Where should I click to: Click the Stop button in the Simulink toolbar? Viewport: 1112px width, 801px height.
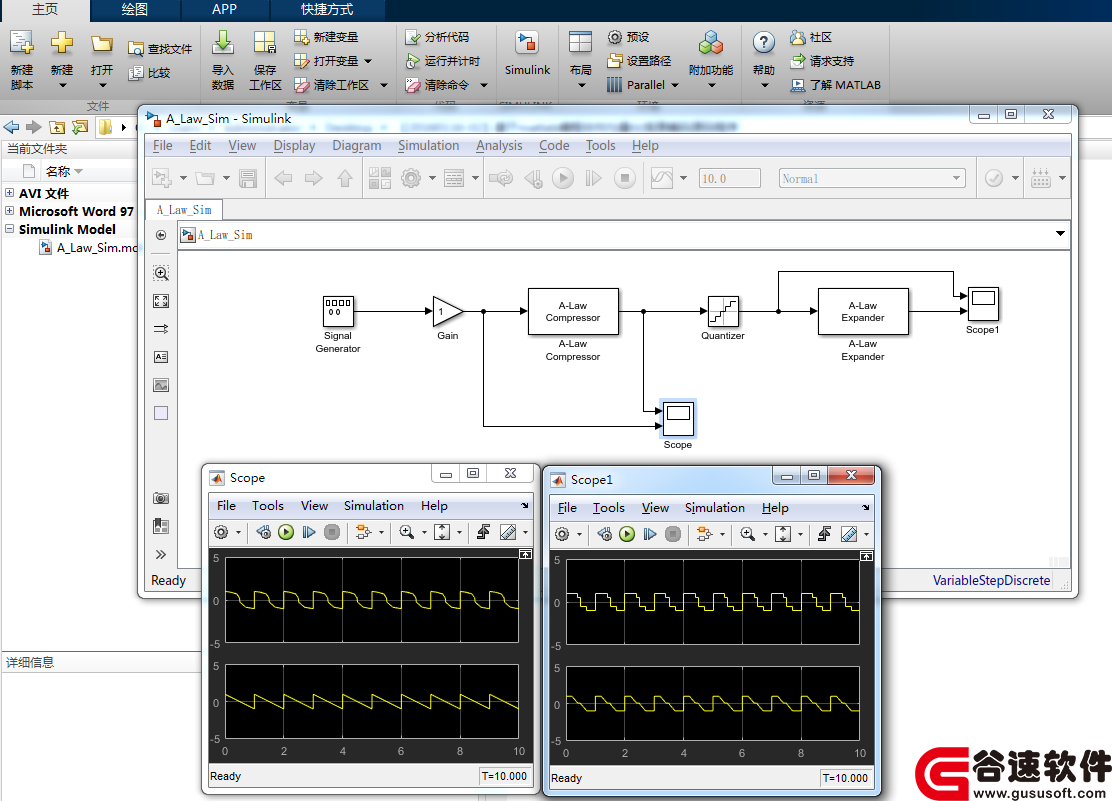625,178
